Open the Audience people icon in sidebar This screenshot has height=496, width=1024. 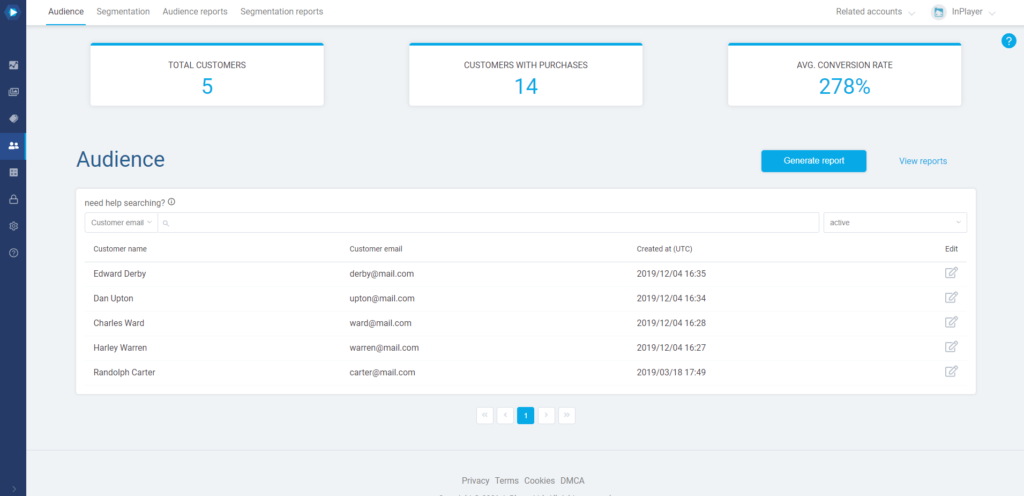pos(13,146)
